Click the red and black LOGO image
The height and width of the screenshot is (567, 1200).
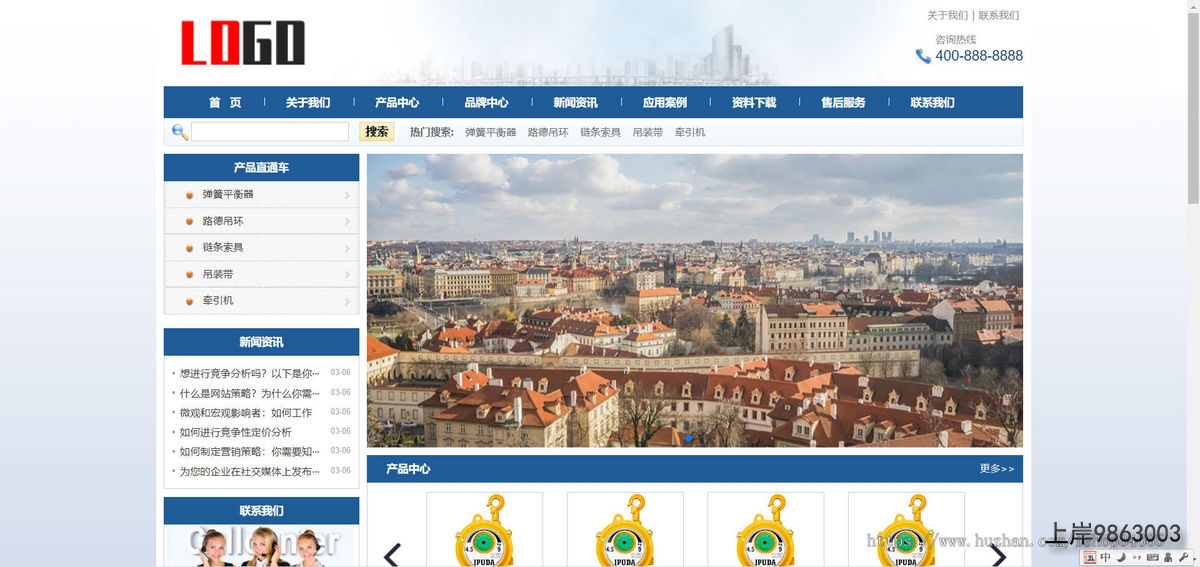pos(243,43)
